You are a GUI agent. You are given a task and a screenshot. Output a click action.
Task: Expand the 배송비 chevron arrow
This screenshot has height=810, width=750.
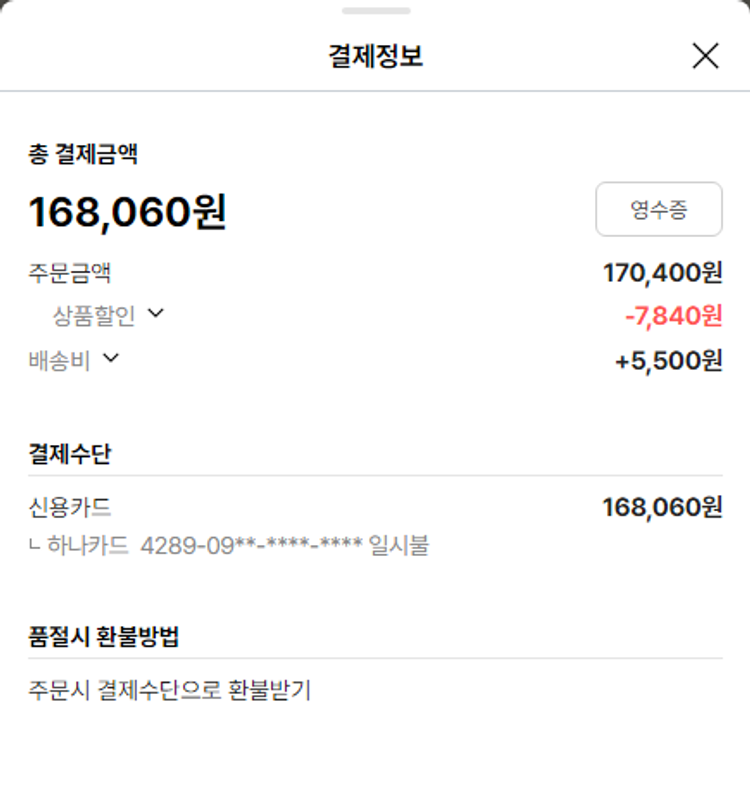(x=111, y=358)
